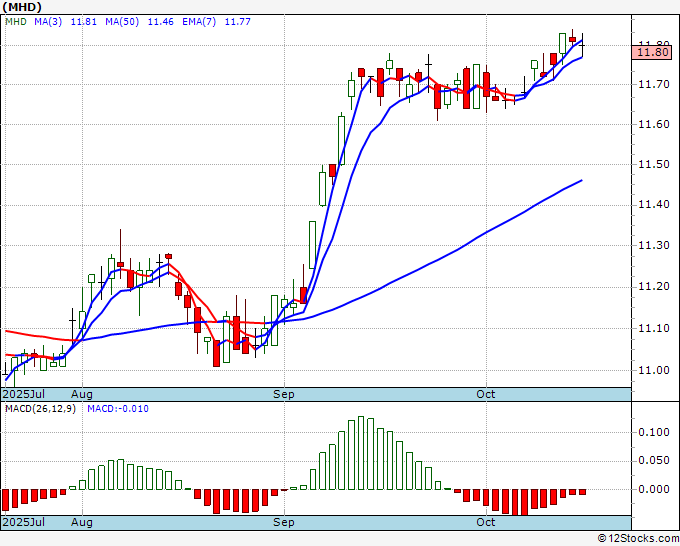Click the MA(50) legend label
680x546 pixels.
click(122, 22)
